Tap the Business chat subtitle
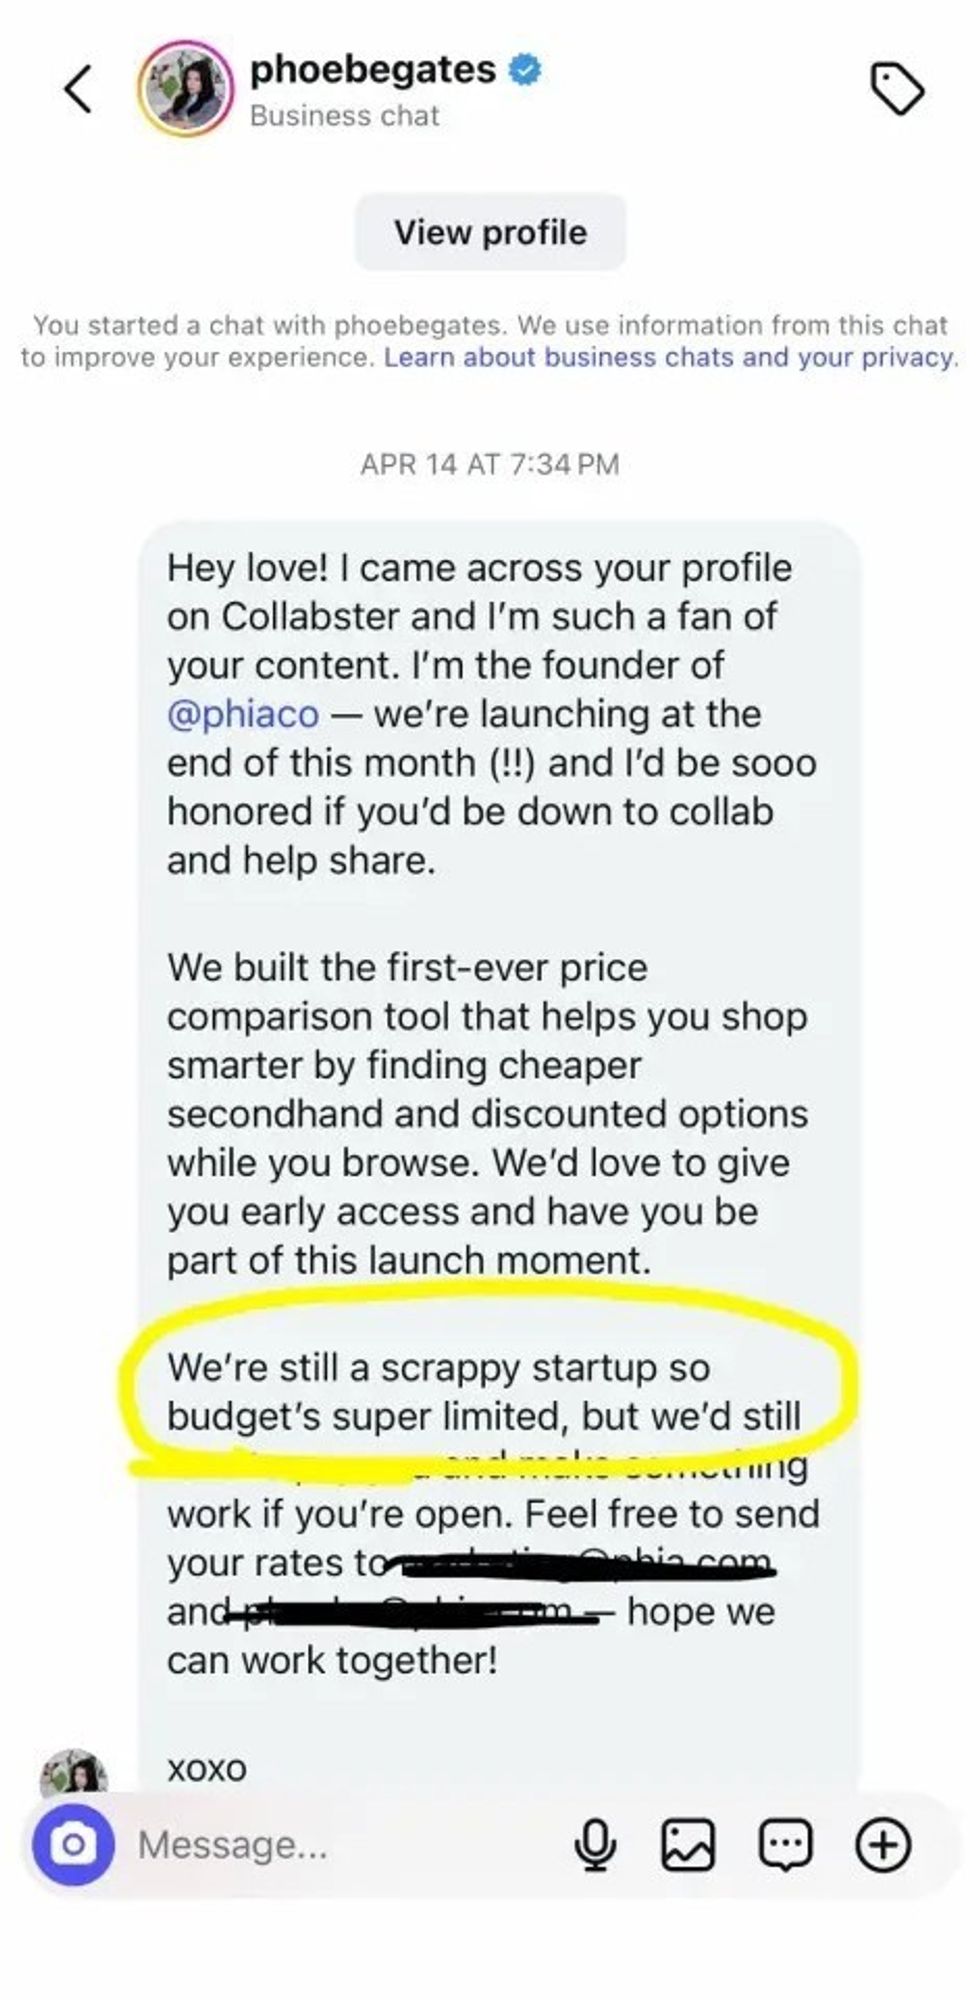This screenshot has height=2000, width=980. tap(344, 116)
